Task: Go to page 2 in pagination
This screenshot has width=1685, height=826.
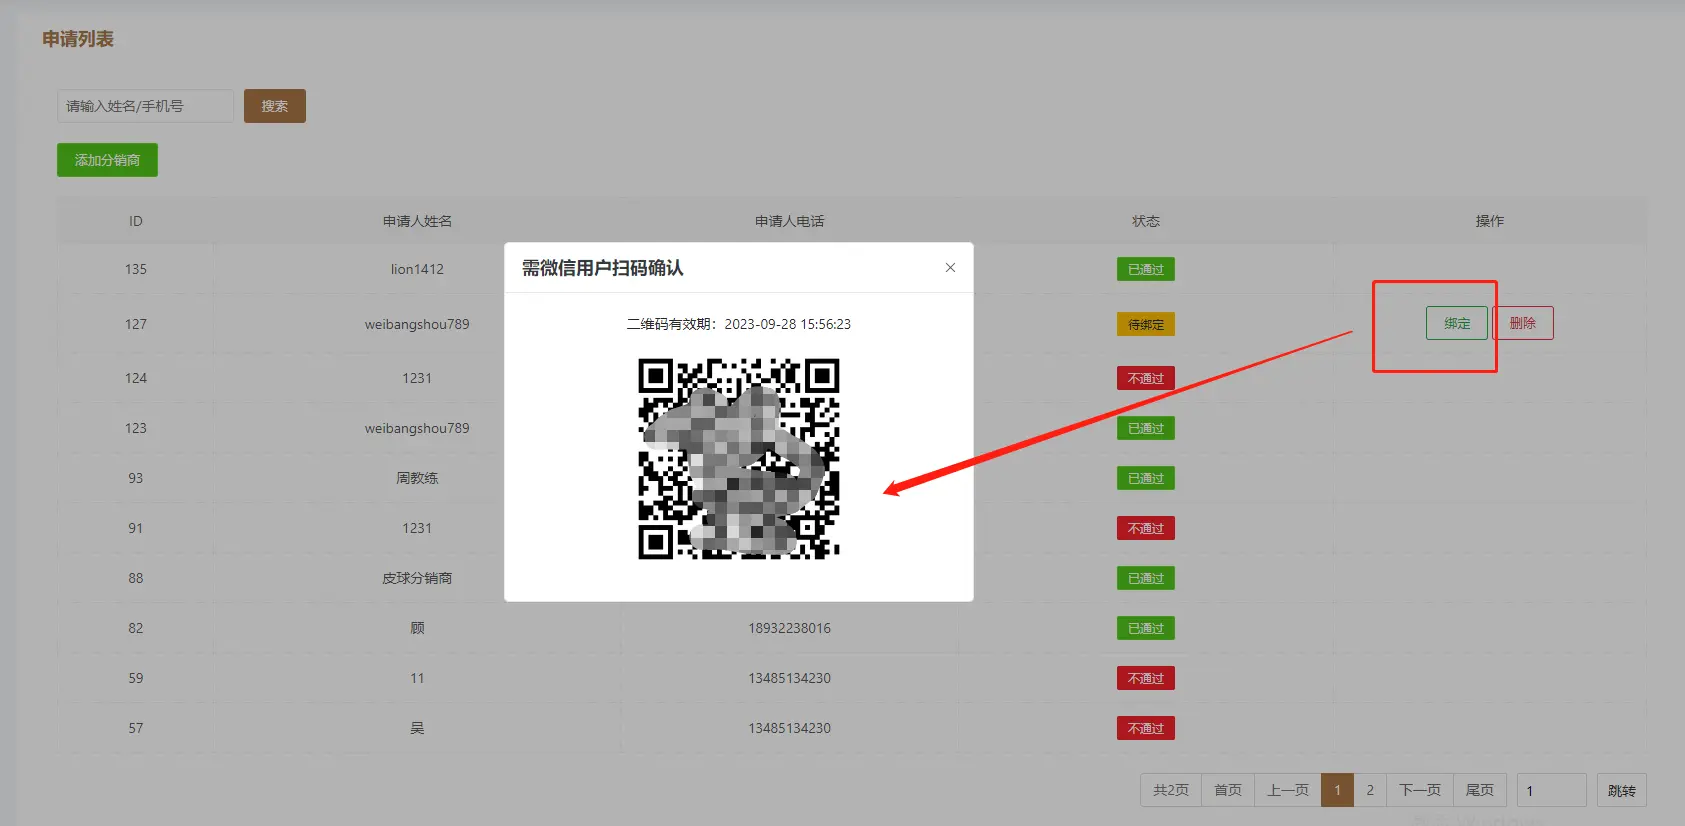Action: pos(1370,790)
